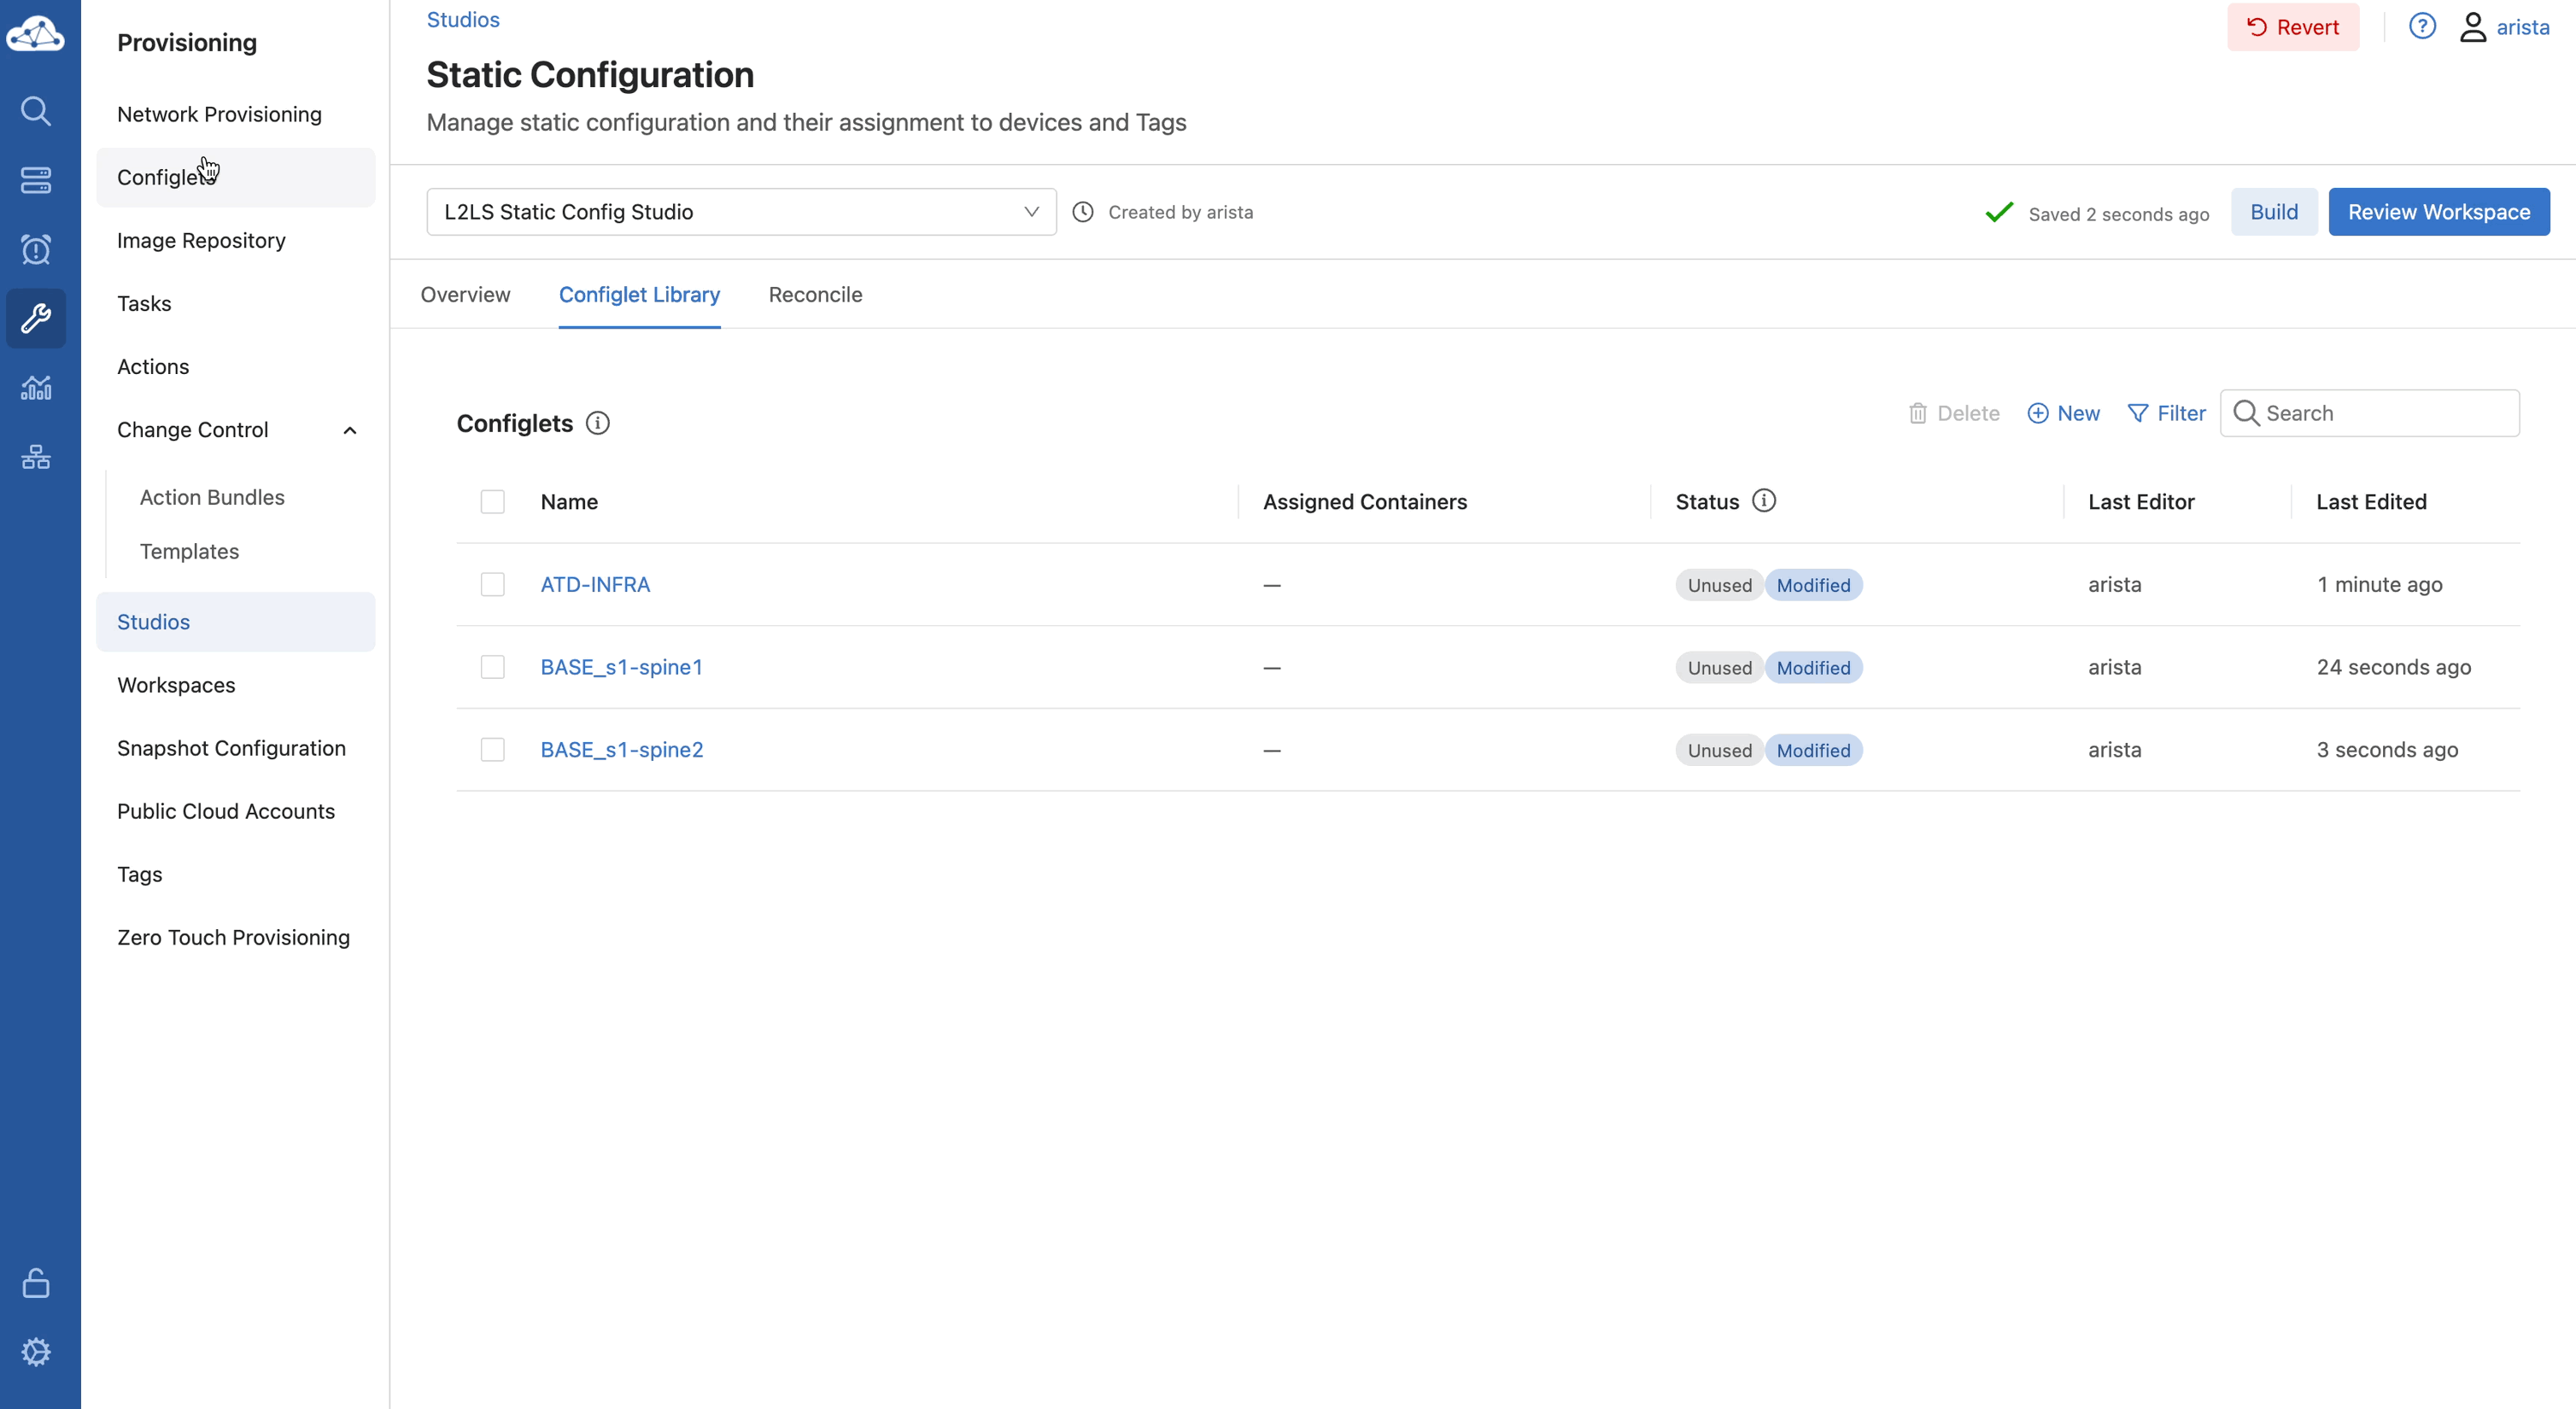Toggle the select-all checkbox in header
The height and width of the screenshot is (1409, 2576).
tap(492, 502)
